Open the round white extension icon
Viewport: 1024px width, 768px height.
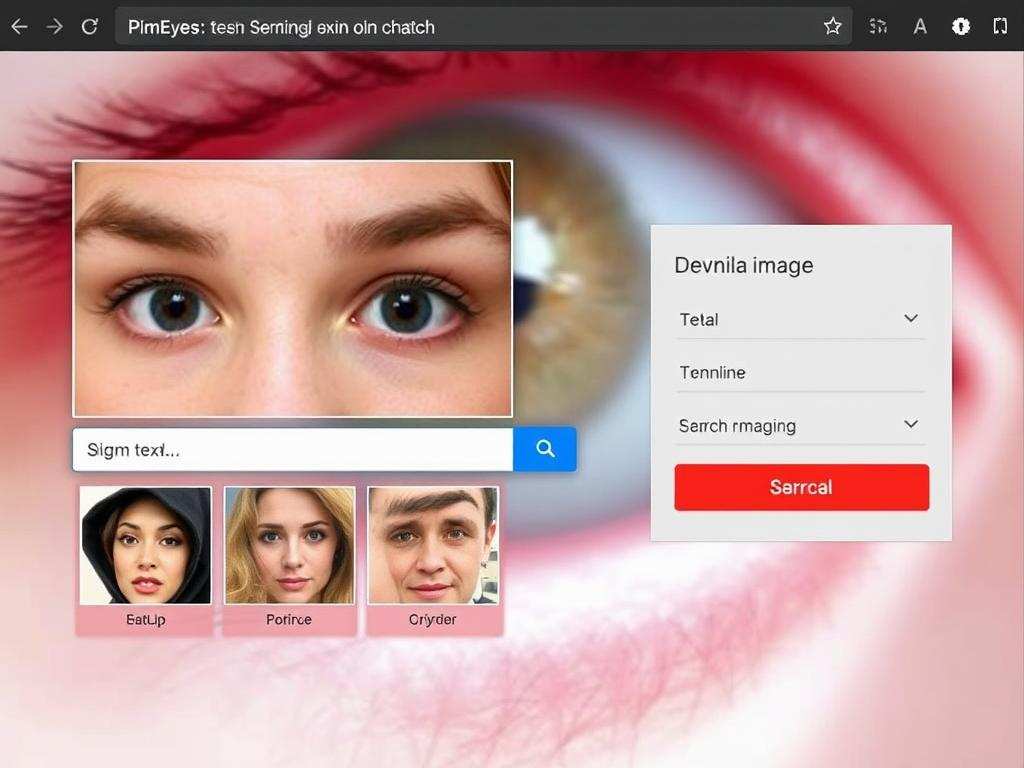pos(961,27)
